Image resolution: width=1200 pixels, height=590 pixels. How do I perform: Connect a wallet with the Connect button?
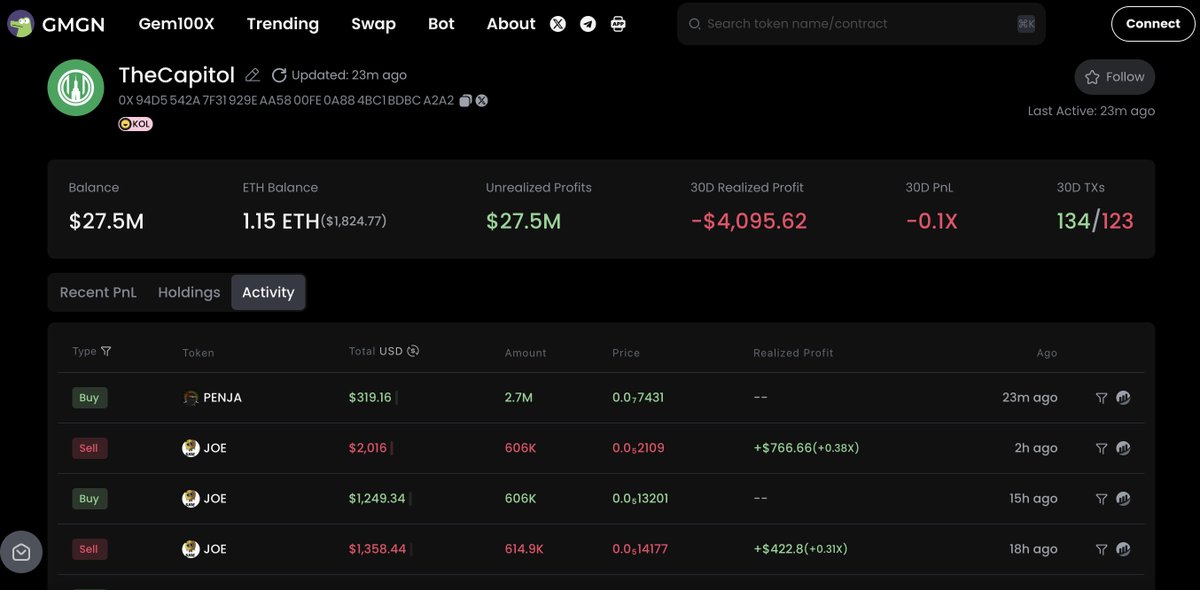click(x=1153, y=24)
